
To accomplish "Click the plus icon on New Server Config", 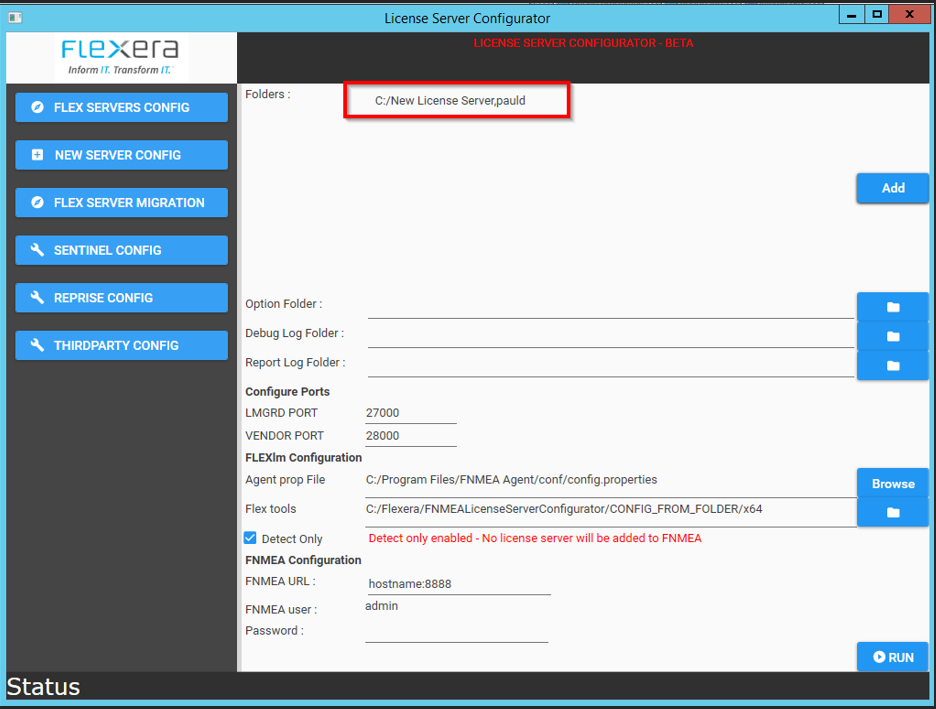I will tap(37, 155).
